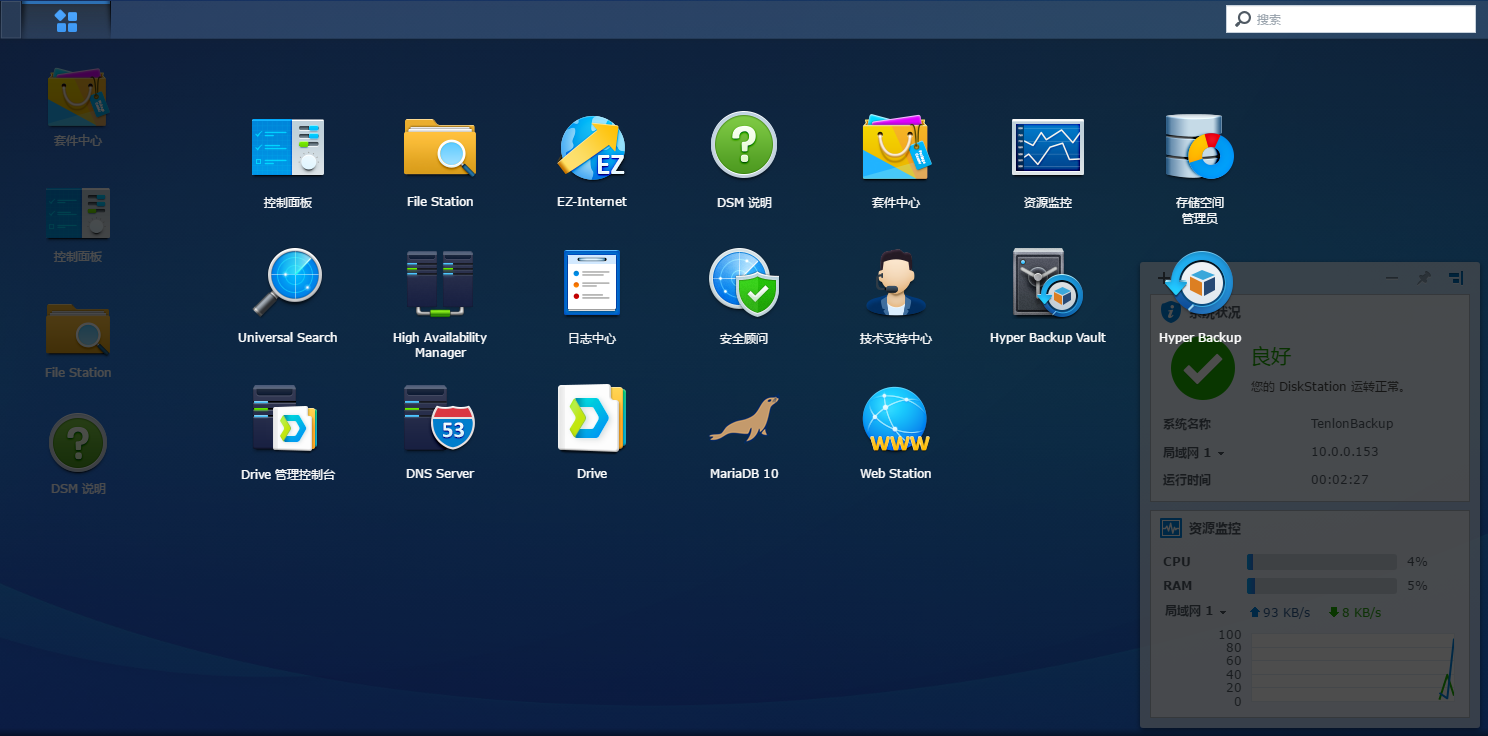Click the 运行时间 label
Image resolution: width=1488 pixels, height=736 pixels.
click(1187, 480)
